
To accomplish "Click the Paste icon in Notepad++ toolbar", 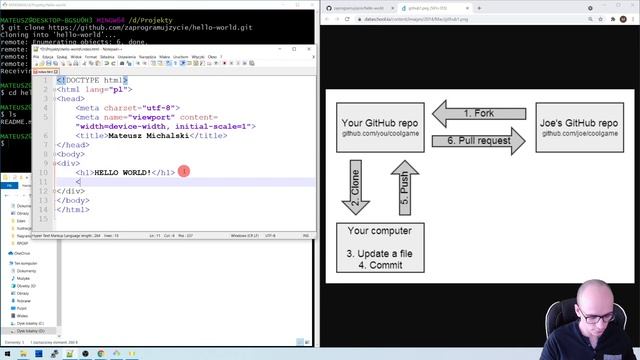I will 98,63.
